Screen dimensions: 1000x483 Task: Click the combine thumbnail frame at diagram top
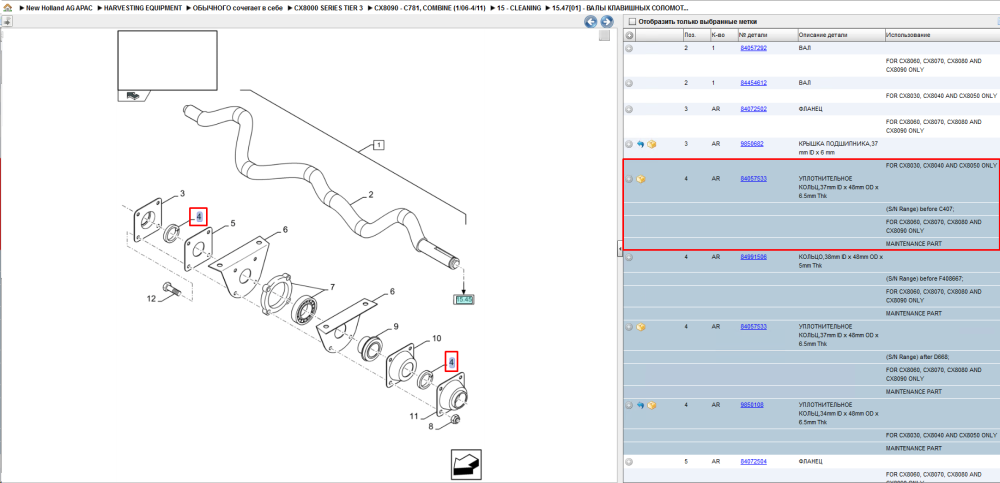click(x=168, y=61)
